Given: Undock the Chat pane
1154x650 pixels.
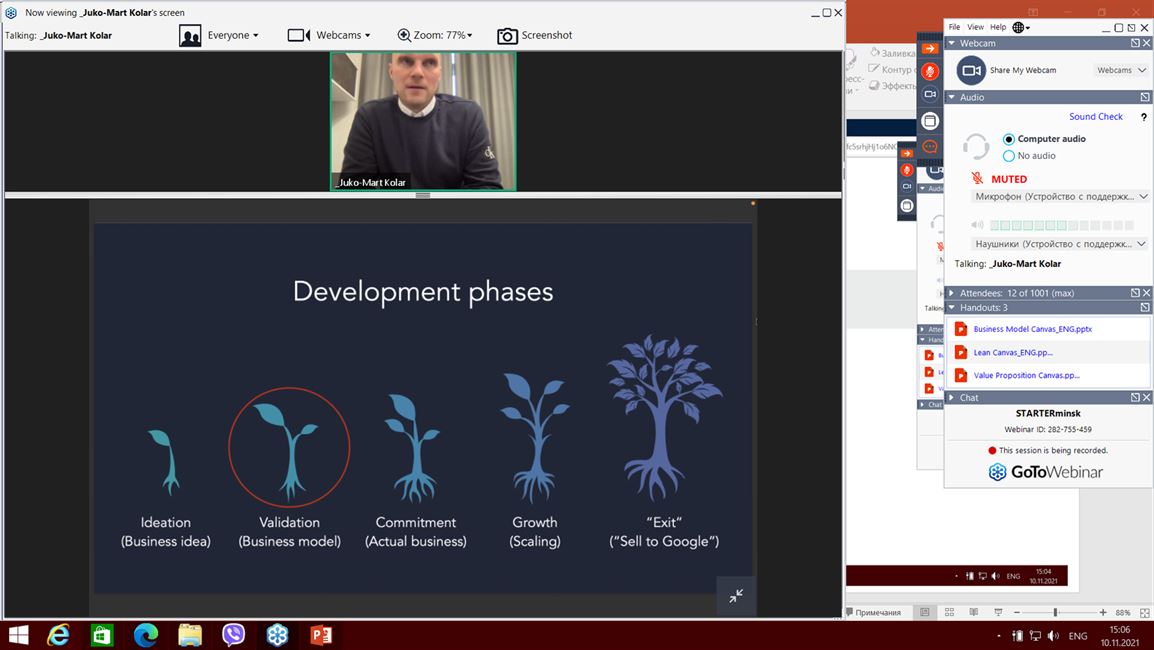Looking at the screenshot, I should coord(1135,398).
